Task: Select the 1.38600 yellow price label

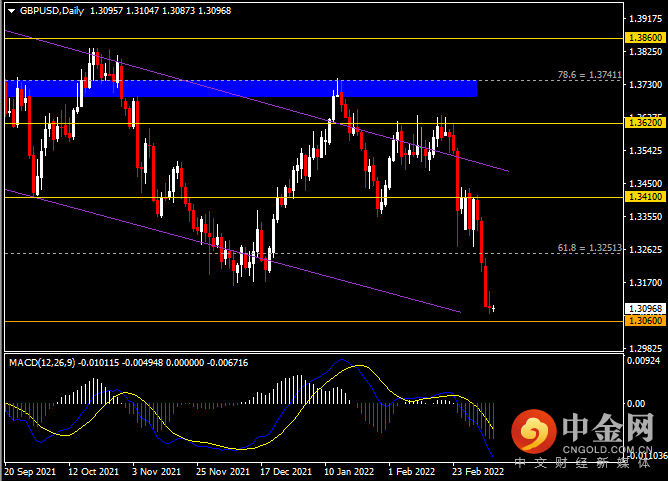Action: coord(645,37)
